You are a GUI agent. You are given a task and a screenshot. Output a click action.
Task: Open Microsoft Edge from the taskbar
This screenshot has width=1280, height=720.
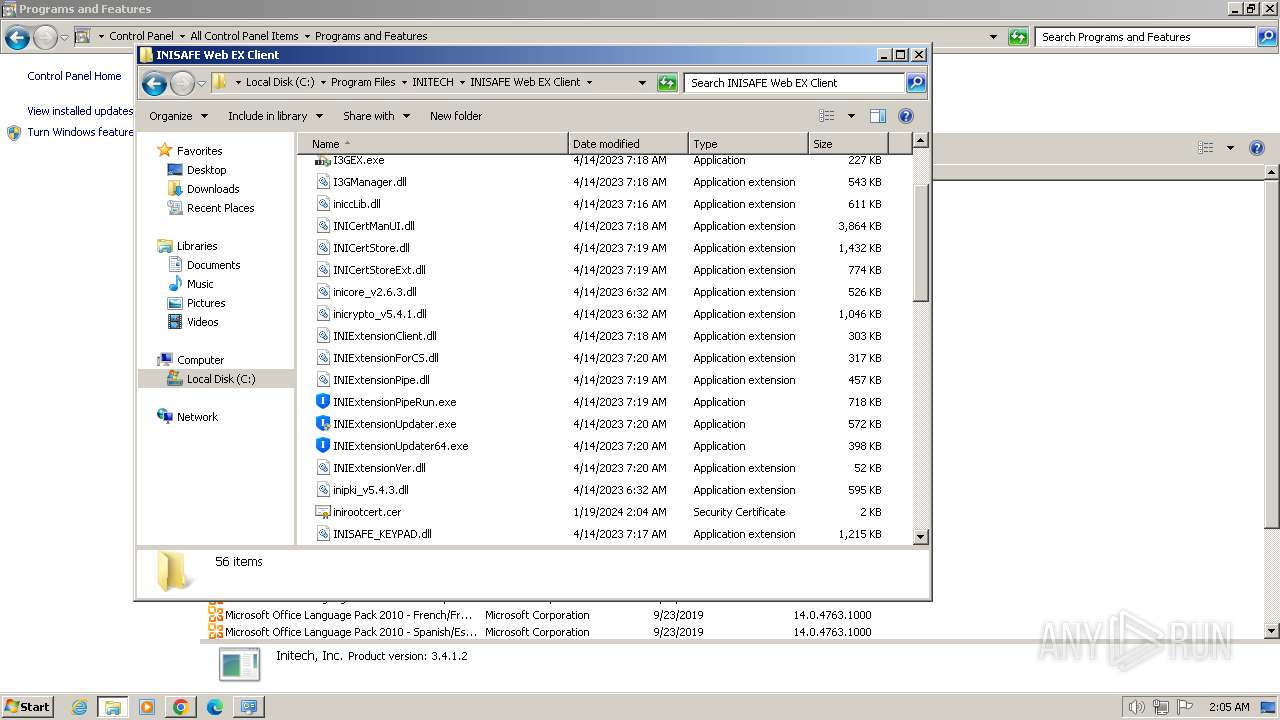tap(215, 707)
